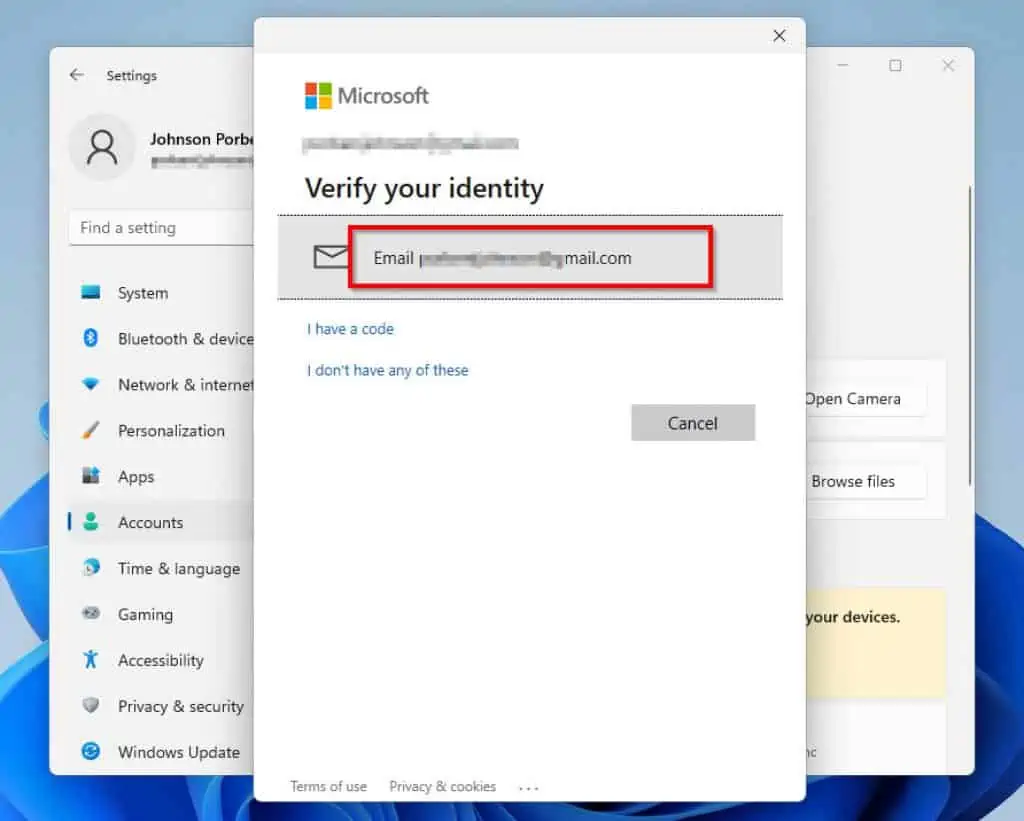Click the Open Camera button
The height and width of the screenshot is (821, 1024).
pyautogui.click(x=856, y=398)
